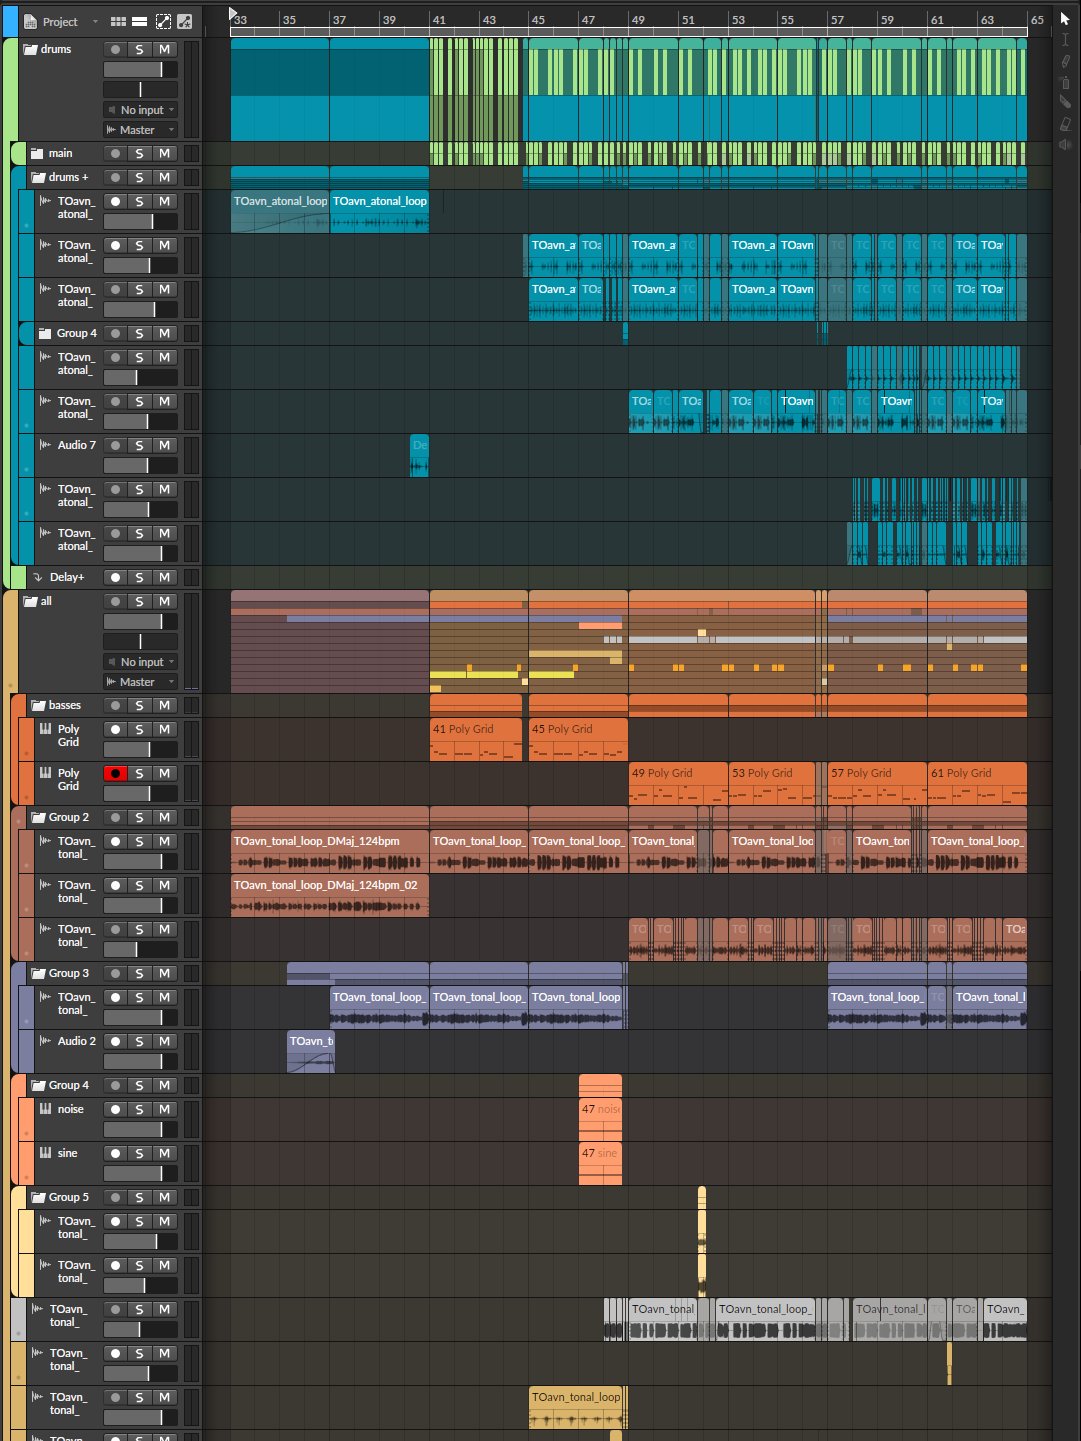Toggle the two-bar track height icon

[140, 21]
